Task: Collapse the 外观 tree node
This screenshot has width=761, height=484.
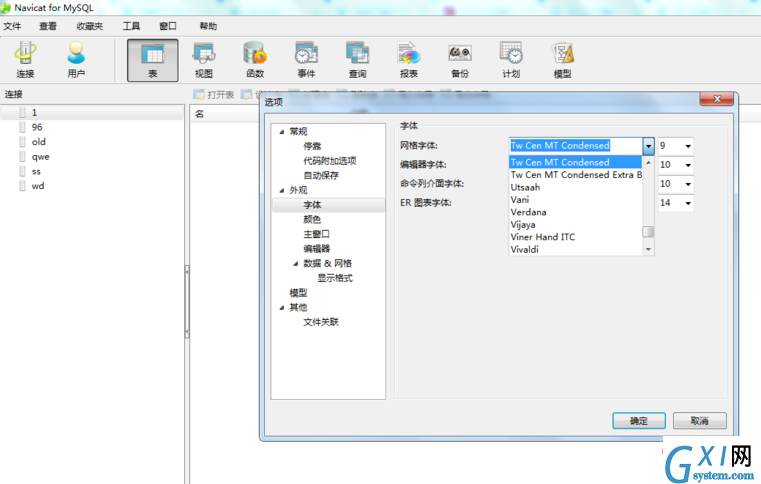Action: pyautogui.click(x=282, y=190)
